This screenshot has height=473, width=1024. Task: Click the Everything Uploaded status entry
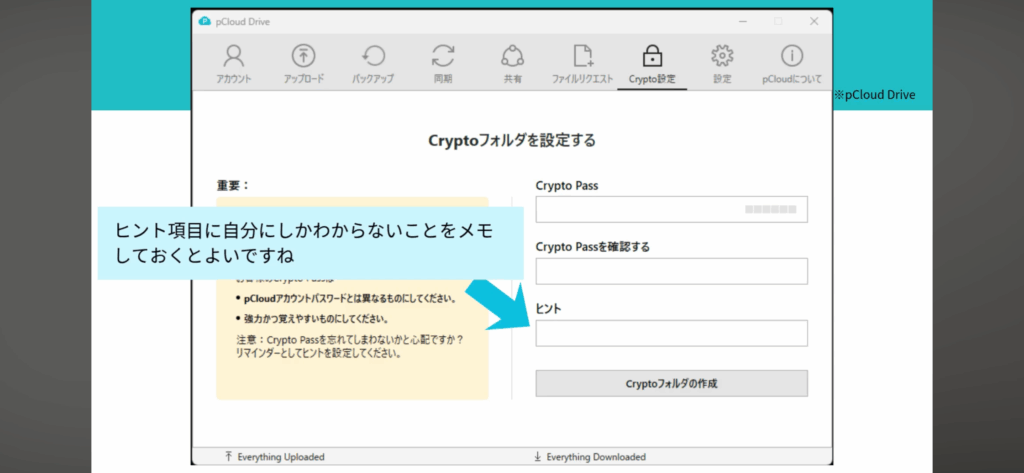tap(281, 457)
